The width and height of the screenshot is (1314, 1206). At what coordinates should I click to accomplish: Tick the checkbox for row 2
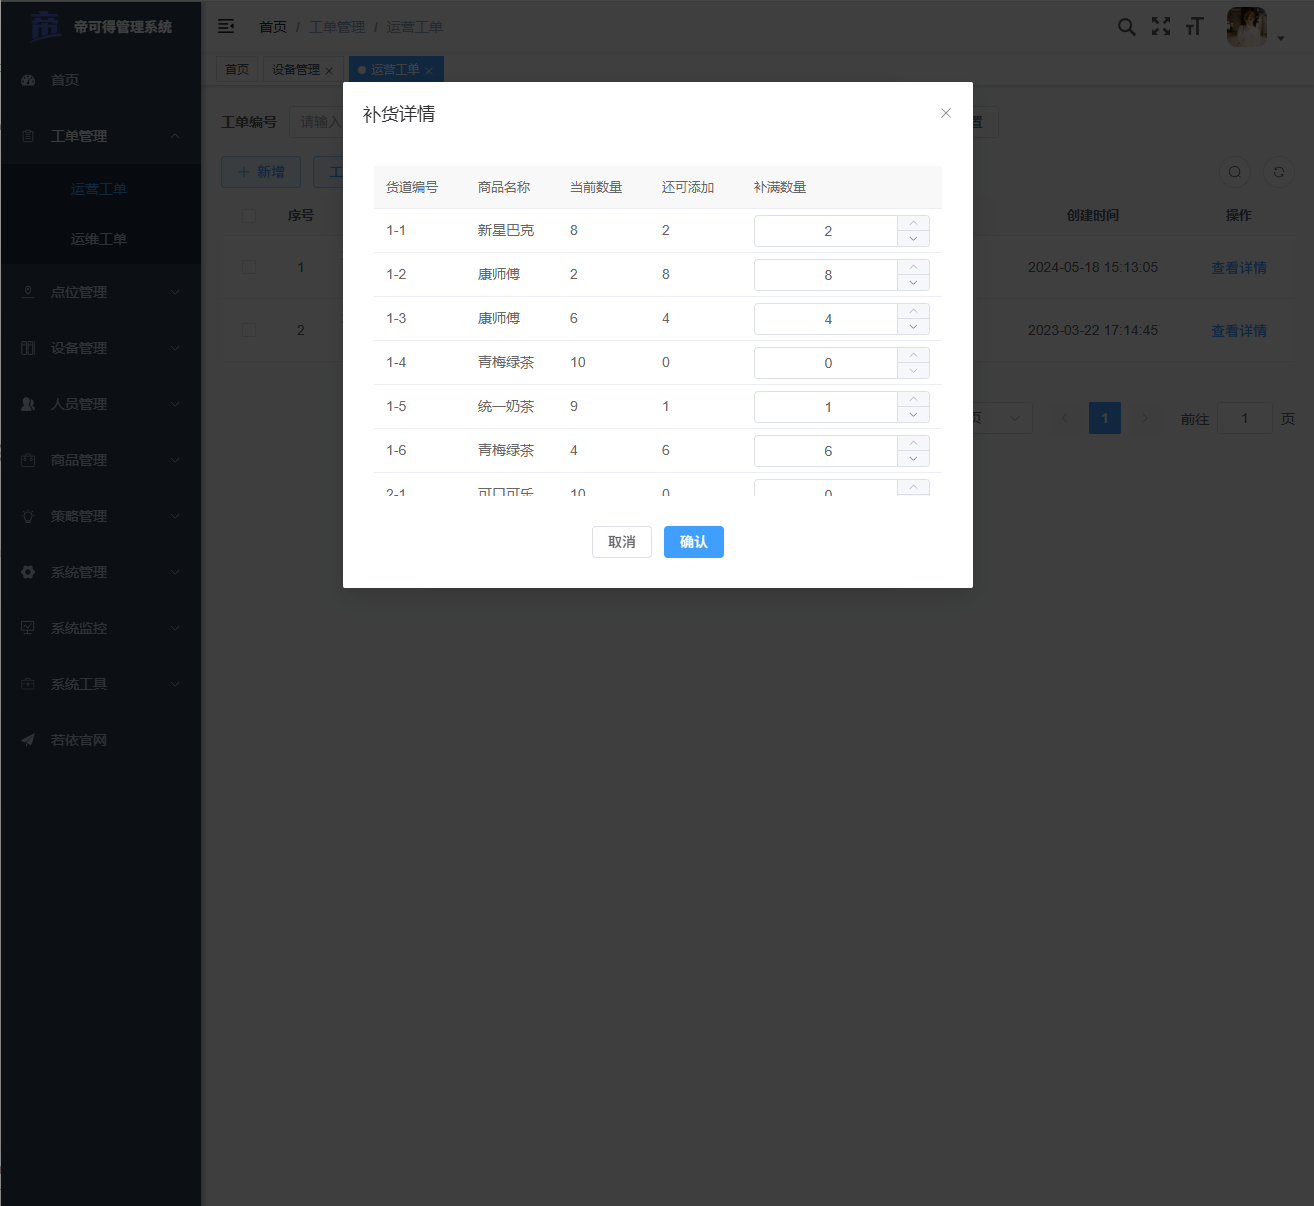(x=249, y=330)
